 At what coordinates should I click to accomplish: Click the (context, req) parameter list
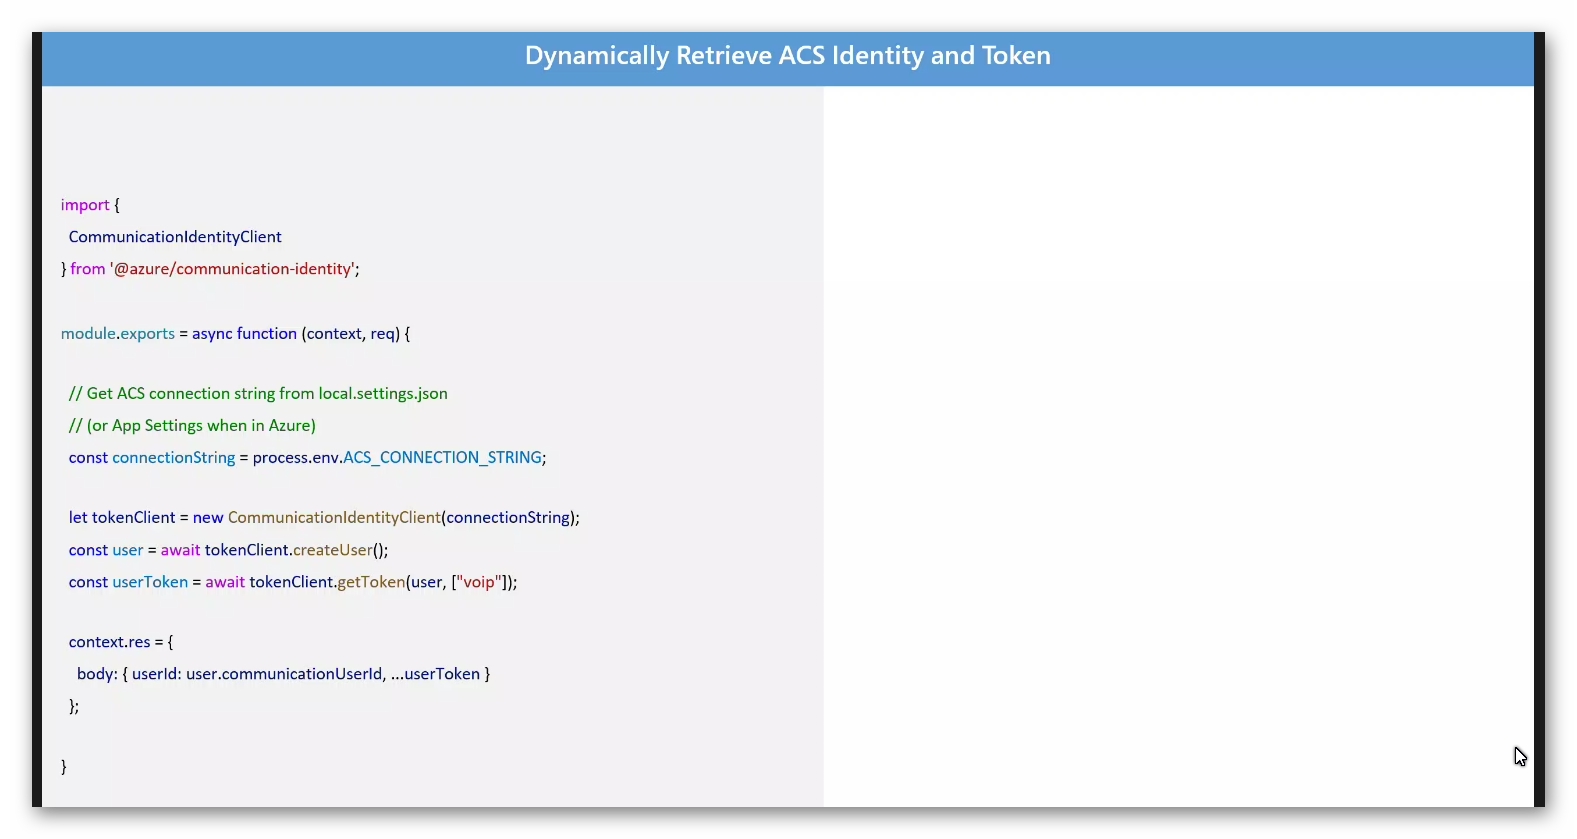[x=351, y=334]
